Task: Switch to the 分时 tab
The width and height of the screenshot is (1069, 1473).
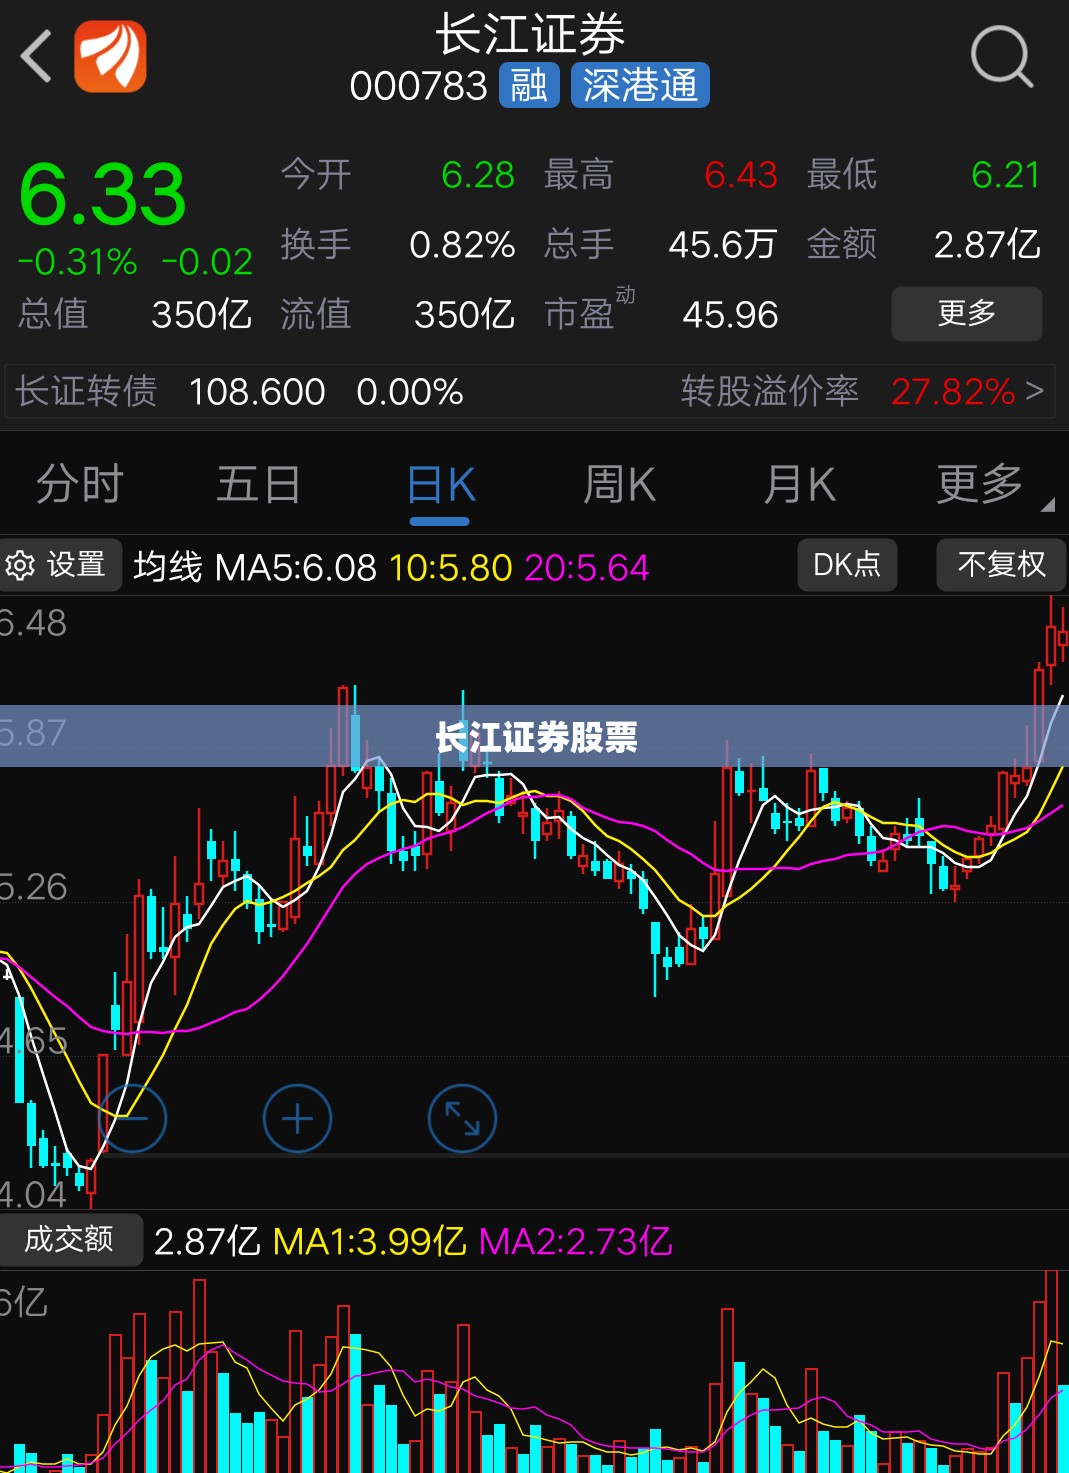Action: [x=80, y=485]
